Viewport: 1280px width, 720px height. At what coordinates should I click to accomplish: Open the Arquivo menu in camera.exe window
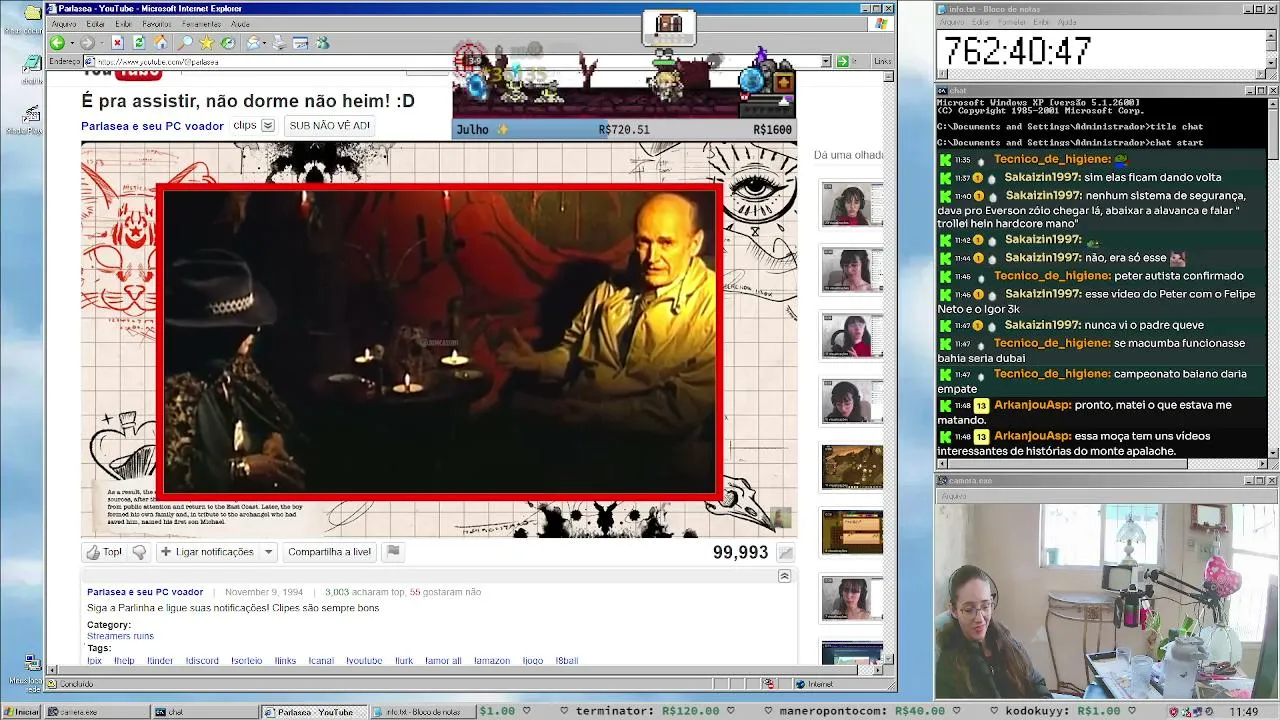point(953,496)
